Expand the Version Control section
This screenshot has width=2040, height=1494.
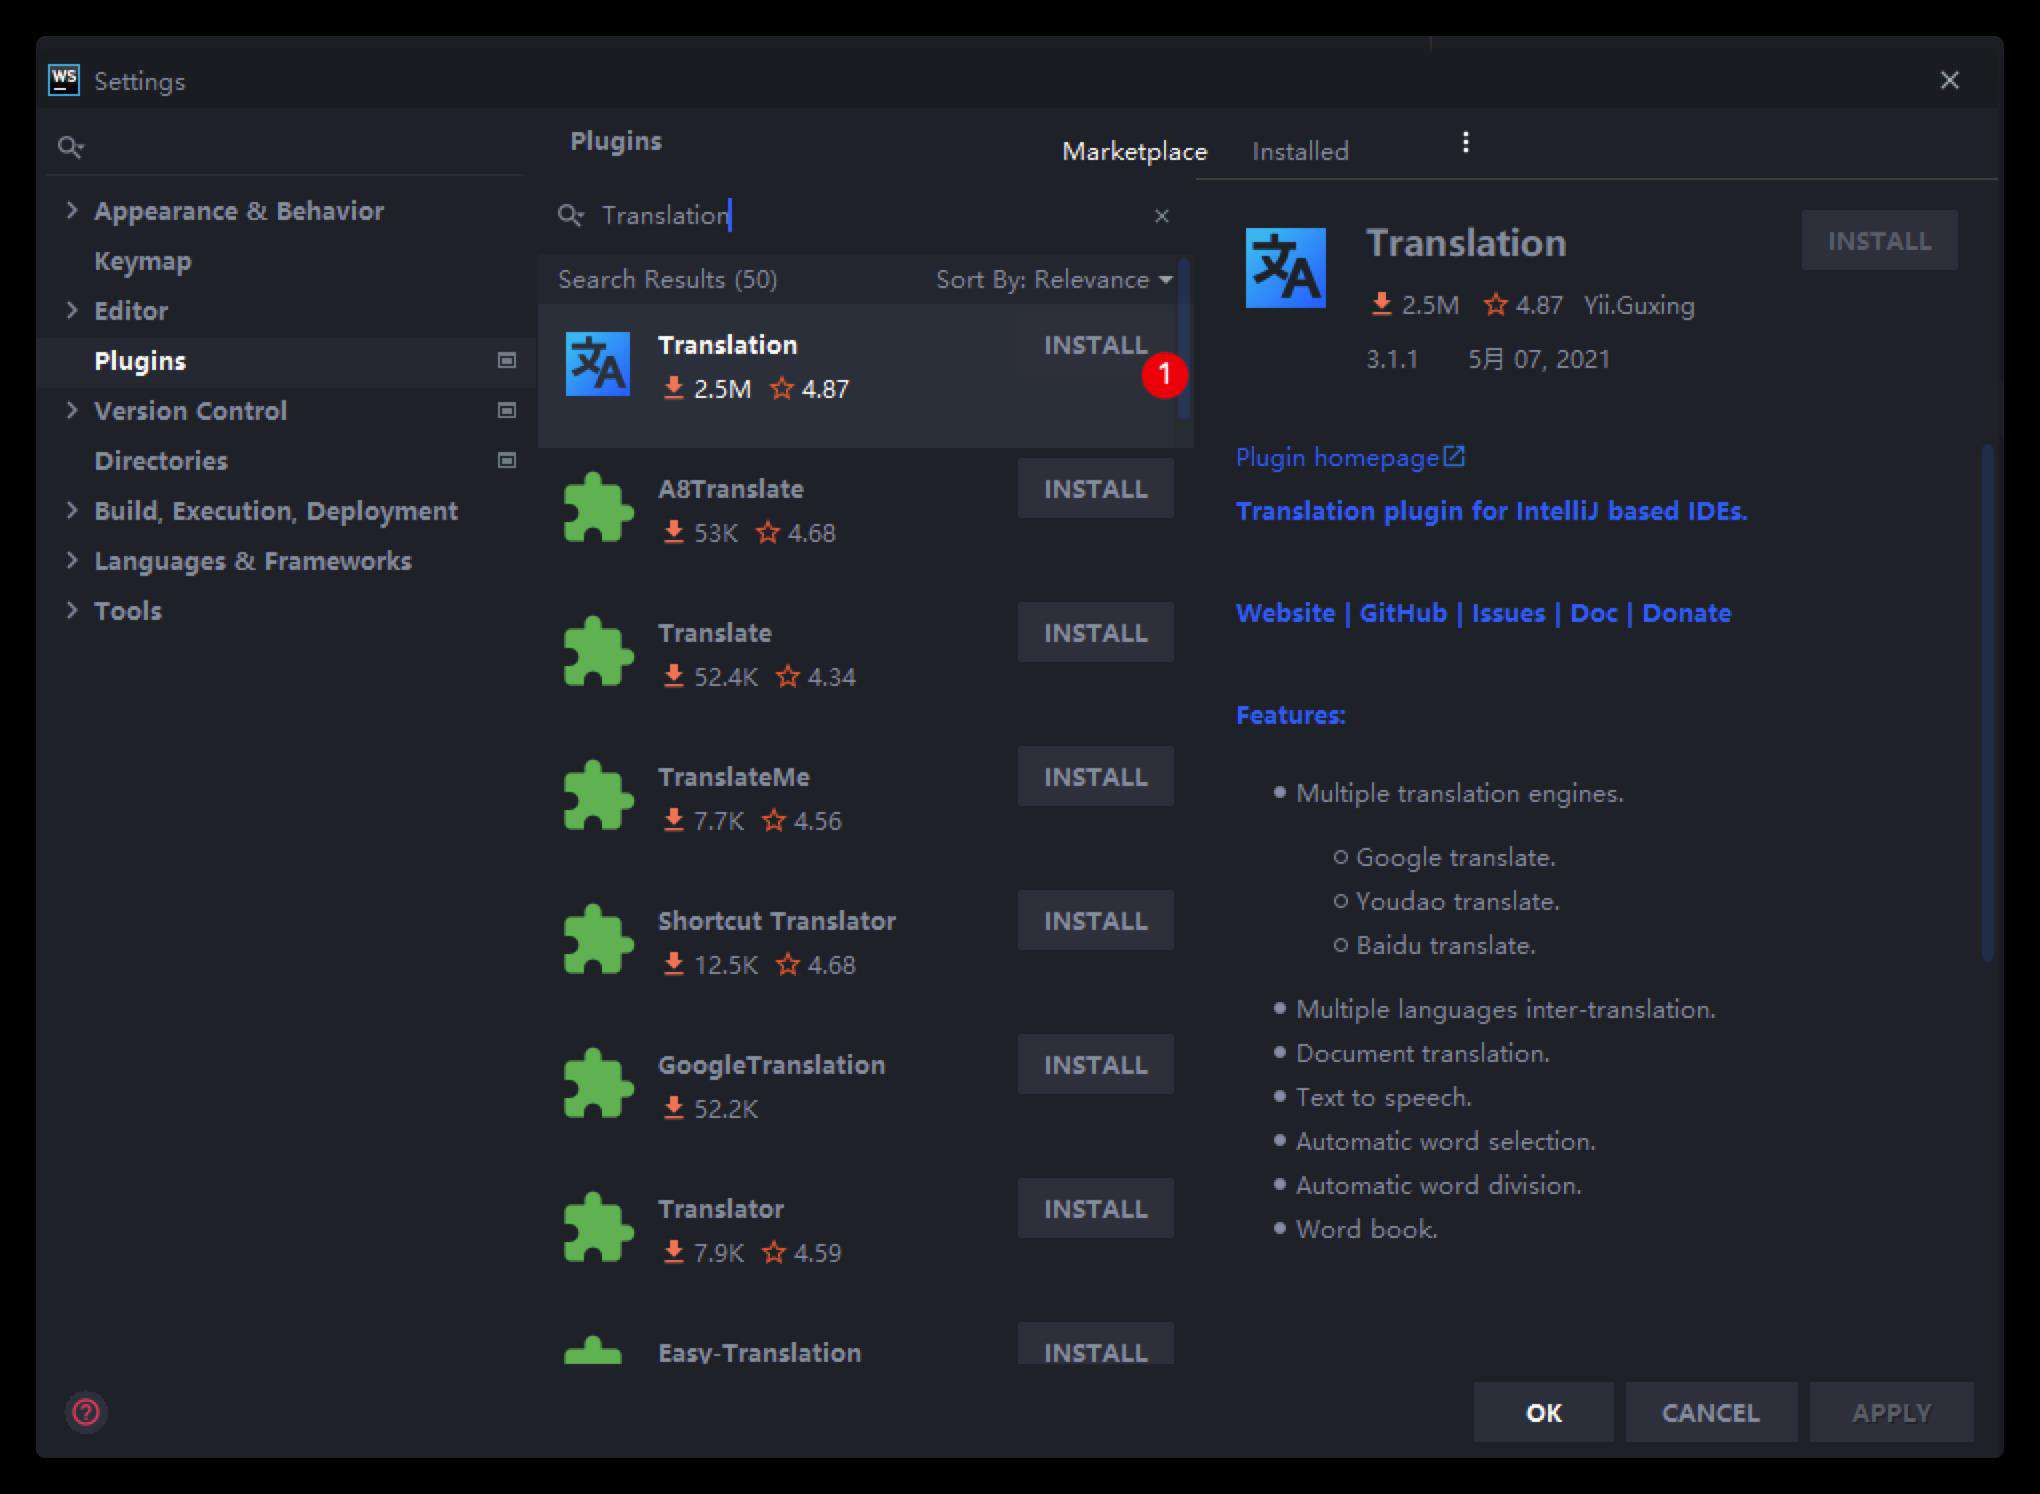pyautogui.click(x=73, y=410)
